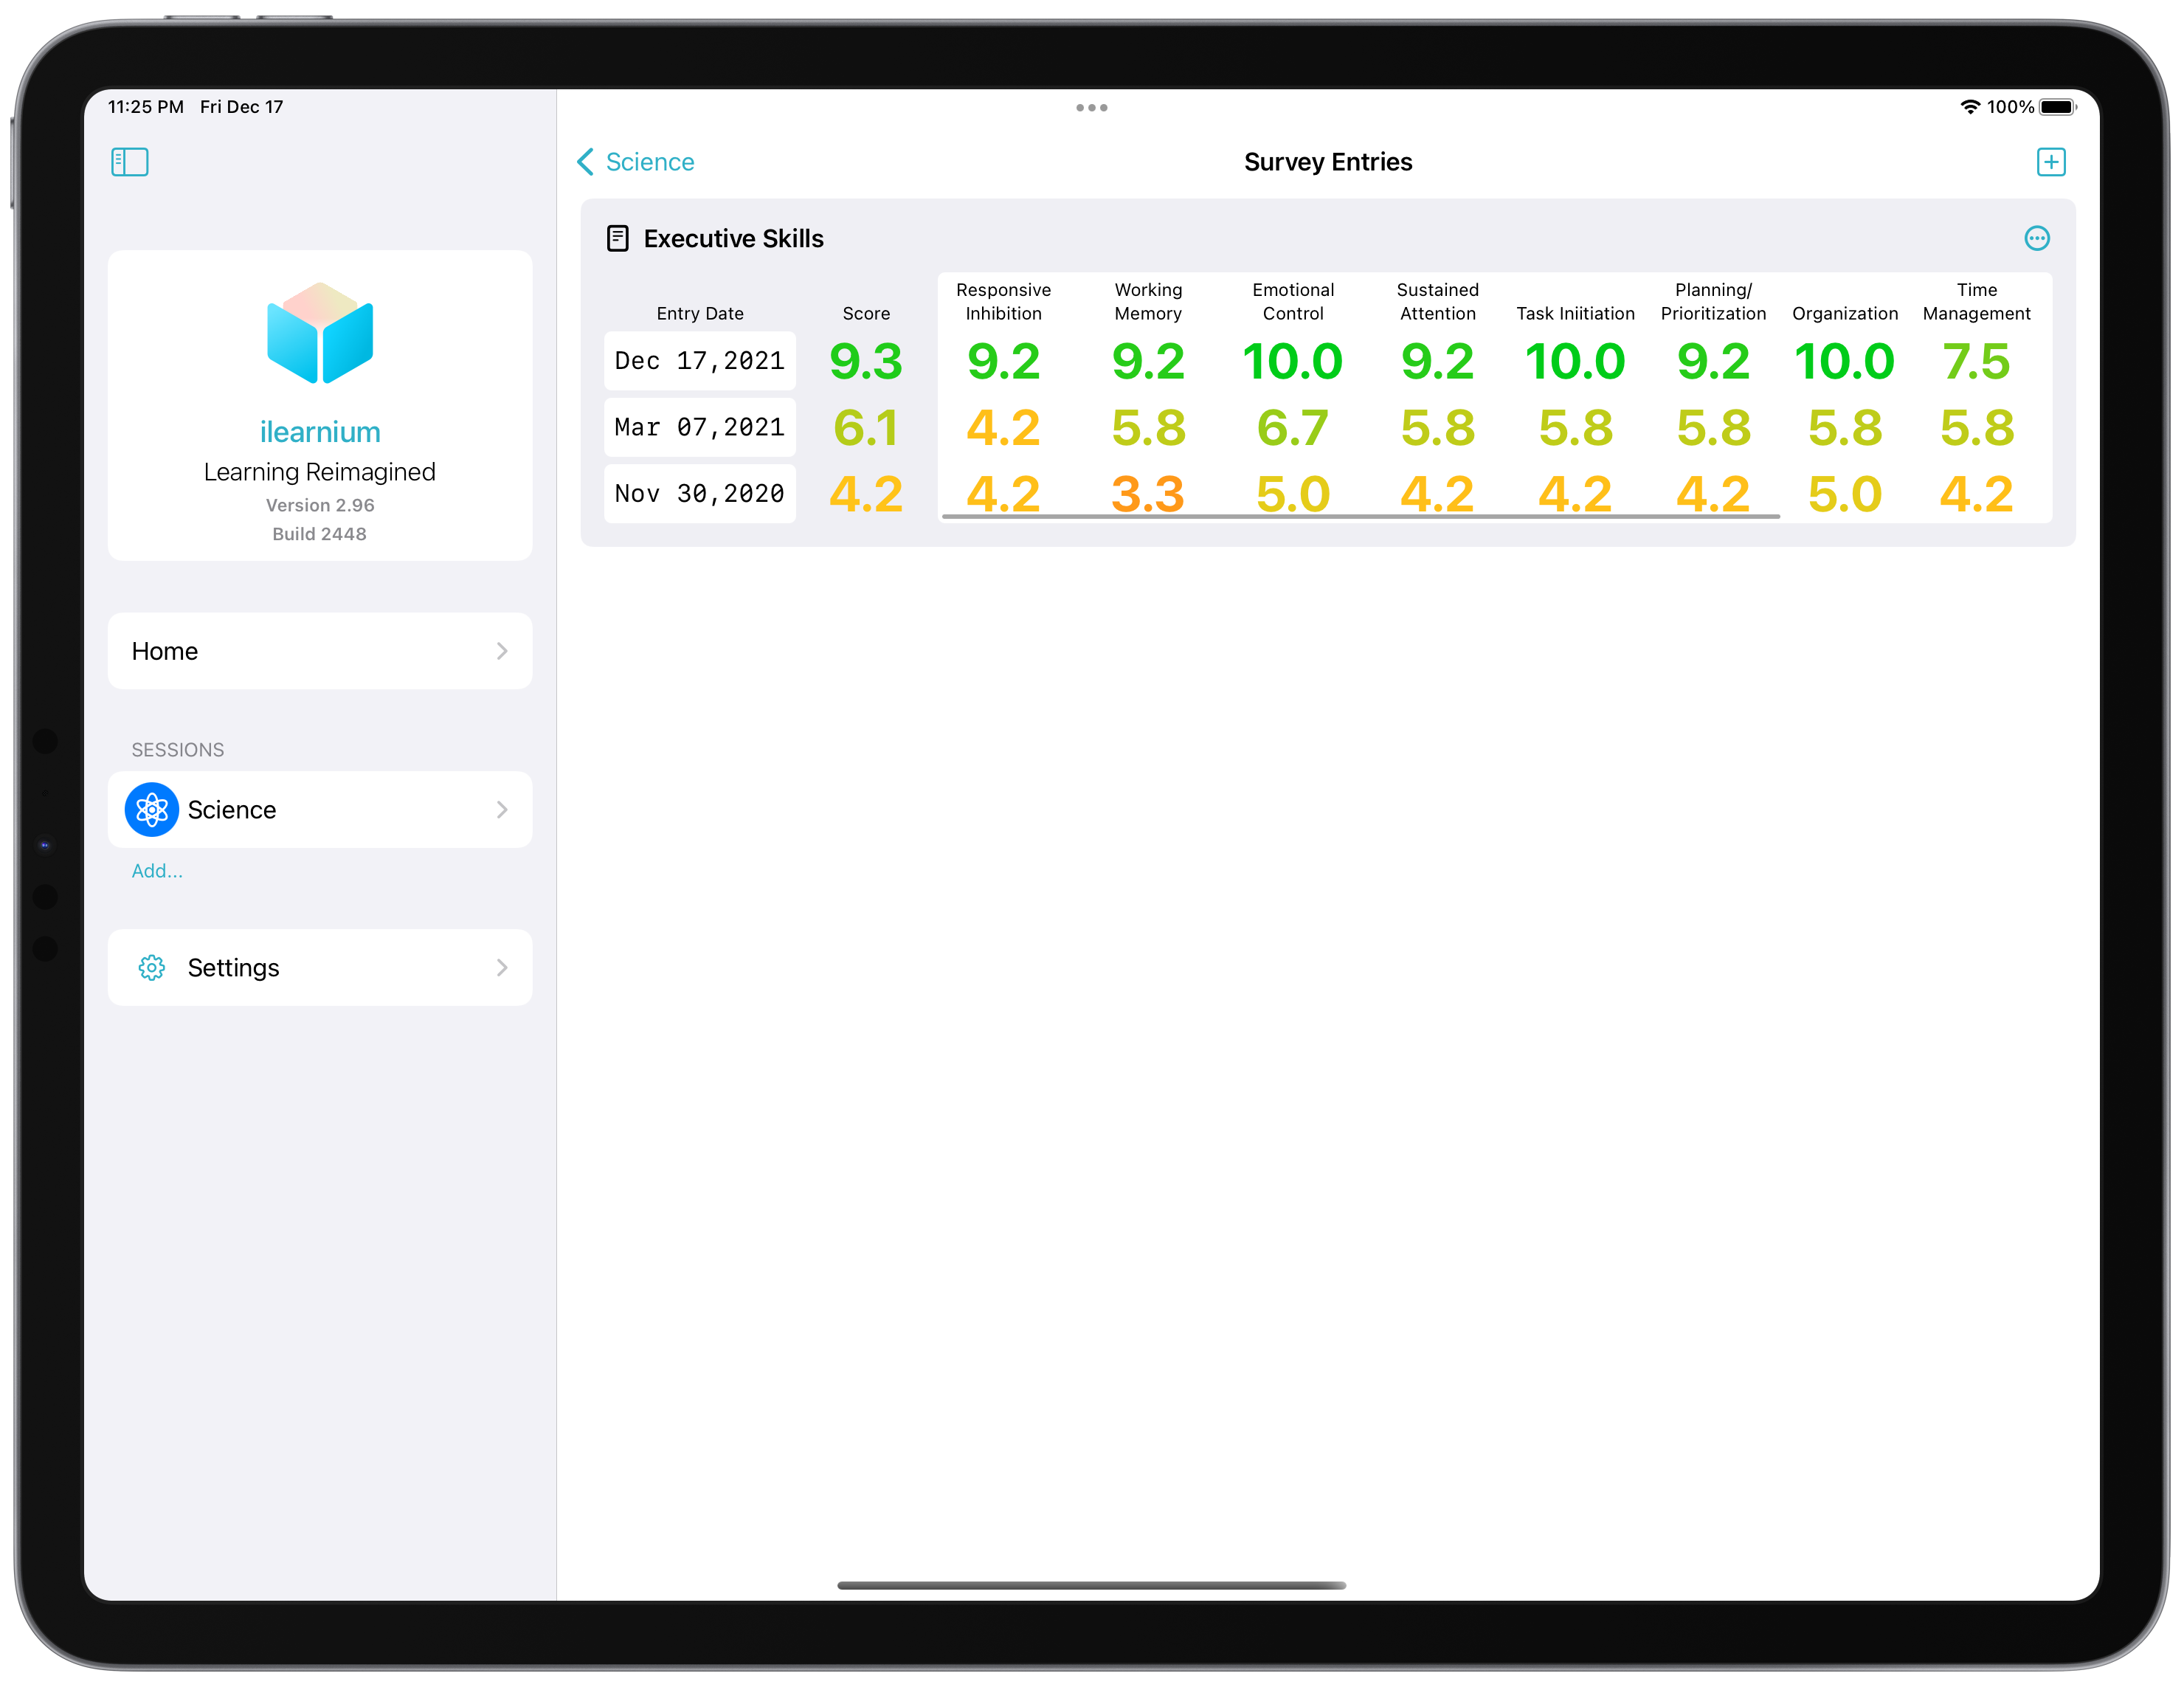Expand the Settings row chevron
Viewport: 2184px width, 1690px height.
501,967
